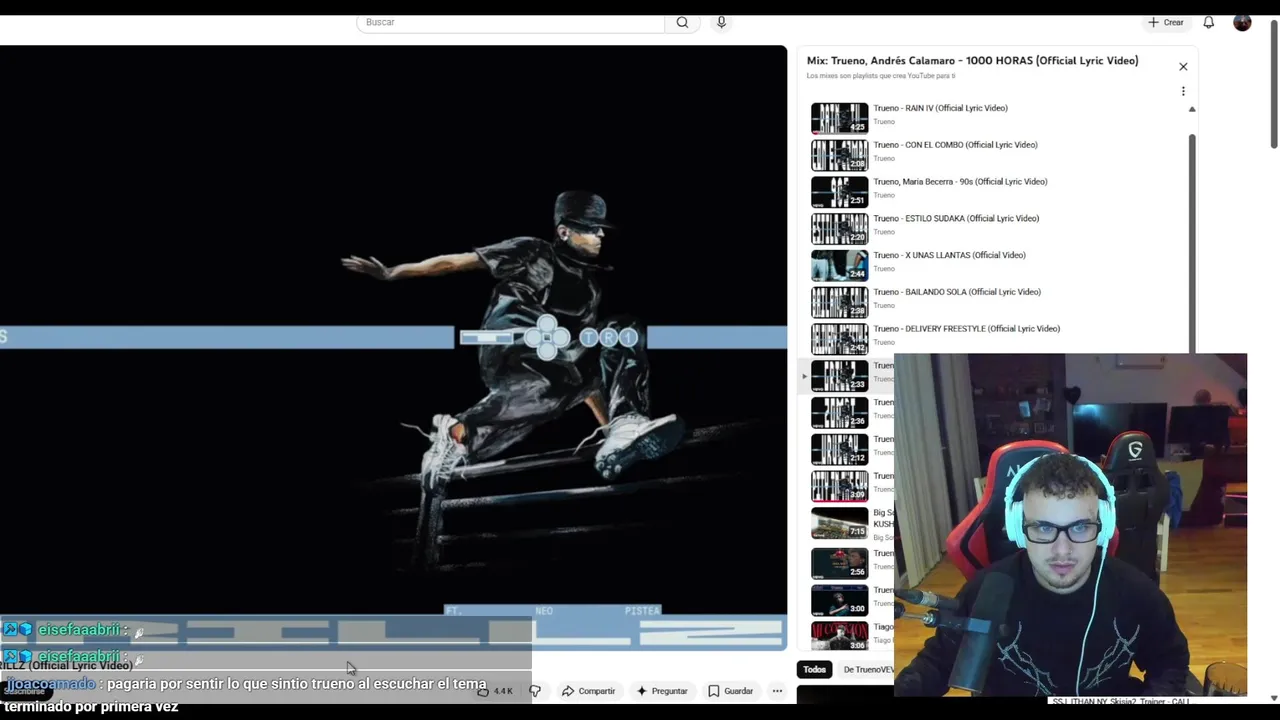The height and width of the screenshot is (720, 1280).
Task: Select the De TruenoVEVO filter chip
Action: click(867, 670)
